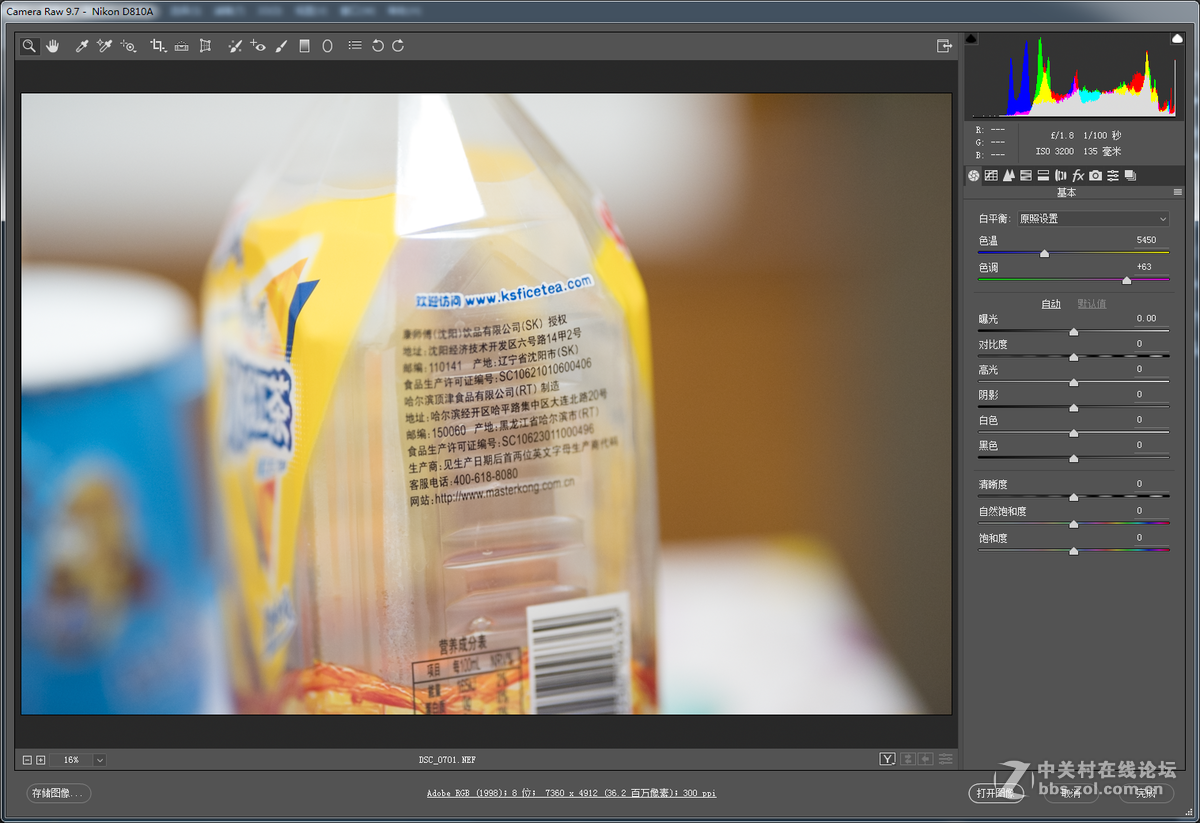The height and width of the screenshot is (823, 1200).
Task: Open the Tone Curve panel tab
Action: [x=991, y=176]
